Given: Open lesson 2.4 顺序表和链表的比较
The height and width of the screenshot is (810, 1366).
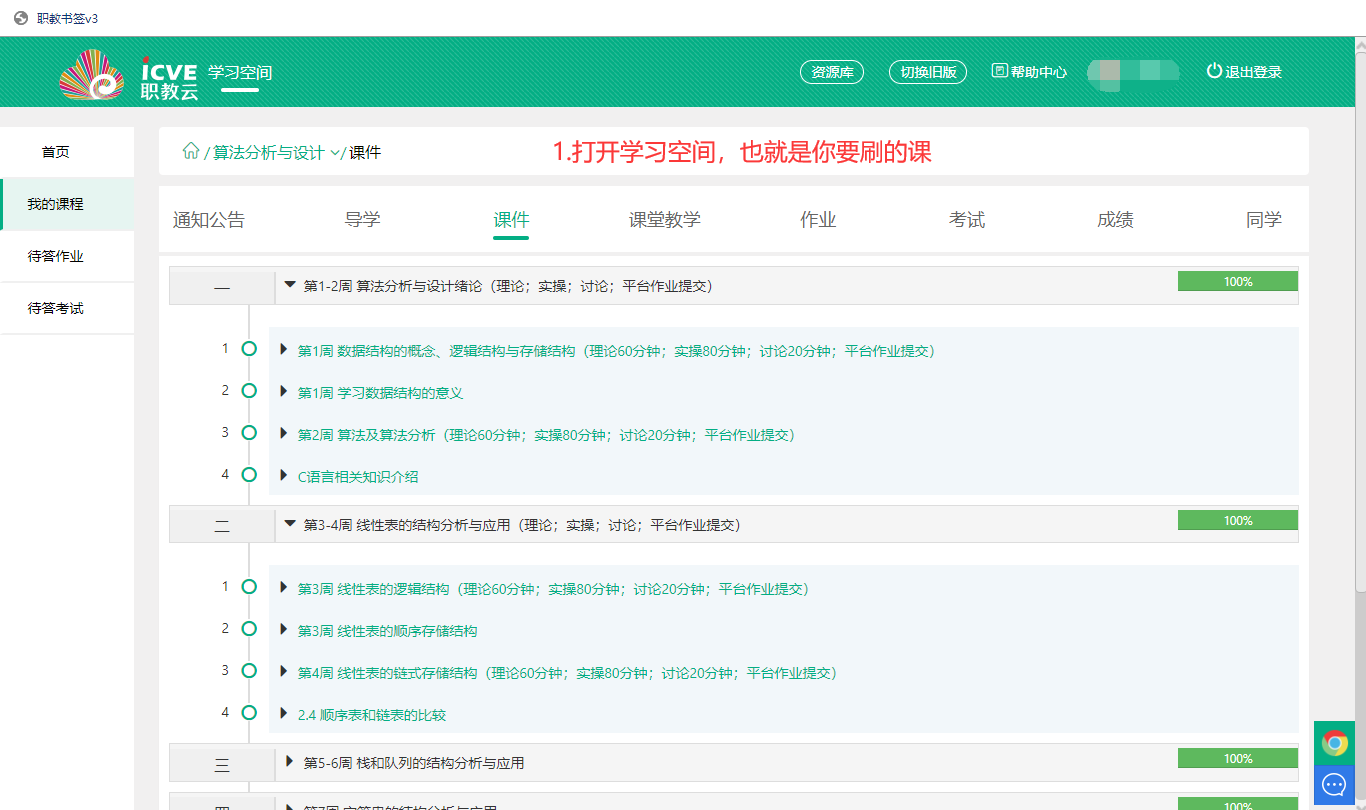Looking at the screenshot, I should (372, 715).
